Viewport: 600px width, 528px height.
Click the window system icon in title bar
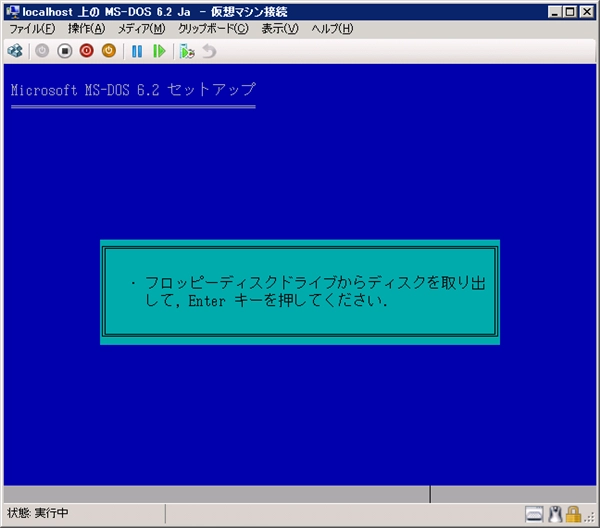pos(13,11)
